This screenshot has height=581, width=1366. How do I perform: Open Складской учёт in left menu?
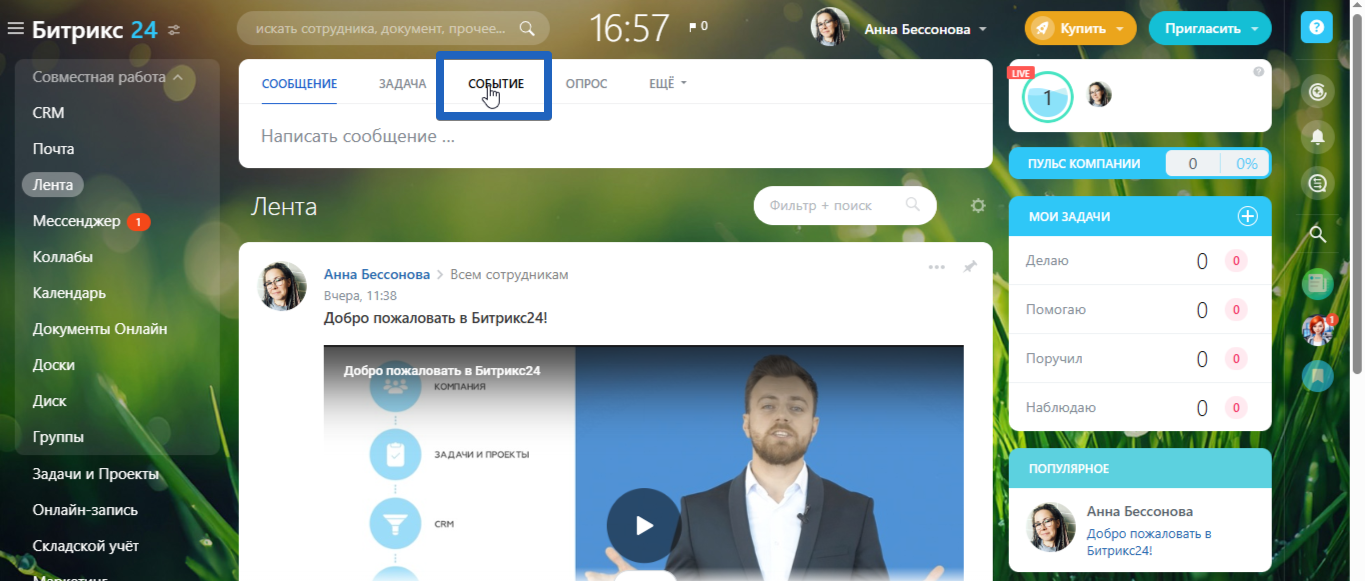tap(85, 546)
